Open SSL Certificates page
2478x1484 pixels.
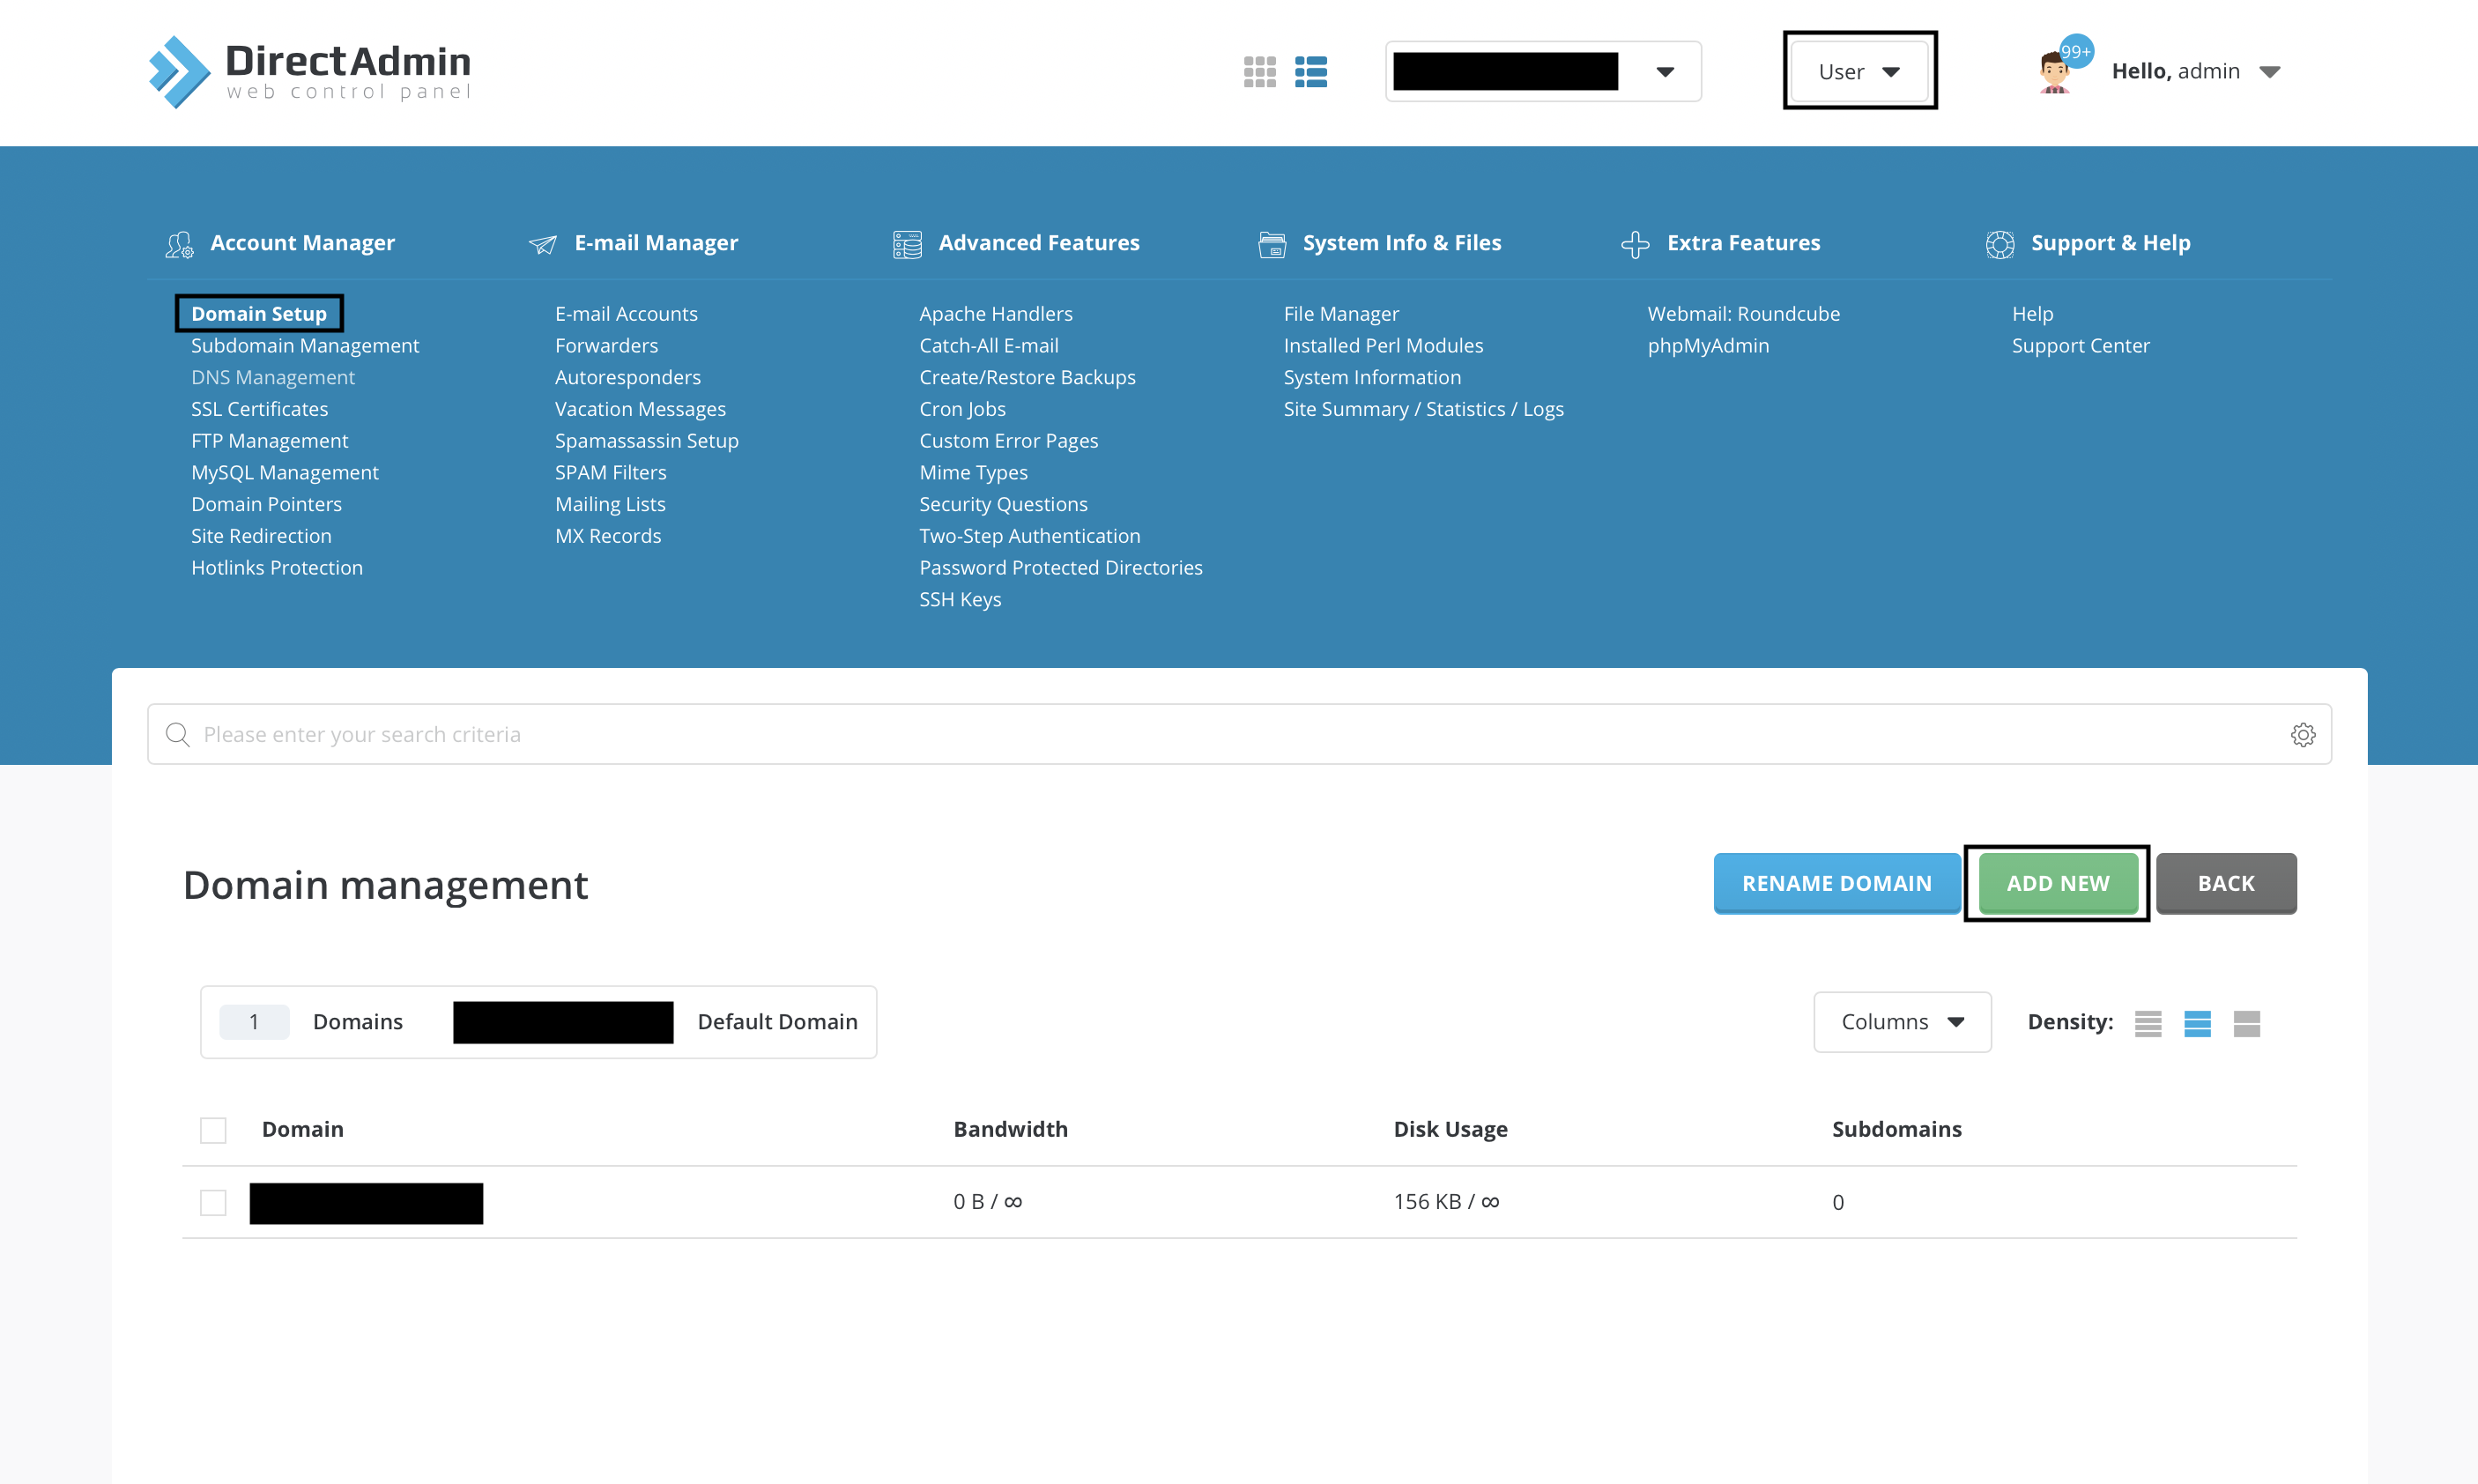[260, 409]
